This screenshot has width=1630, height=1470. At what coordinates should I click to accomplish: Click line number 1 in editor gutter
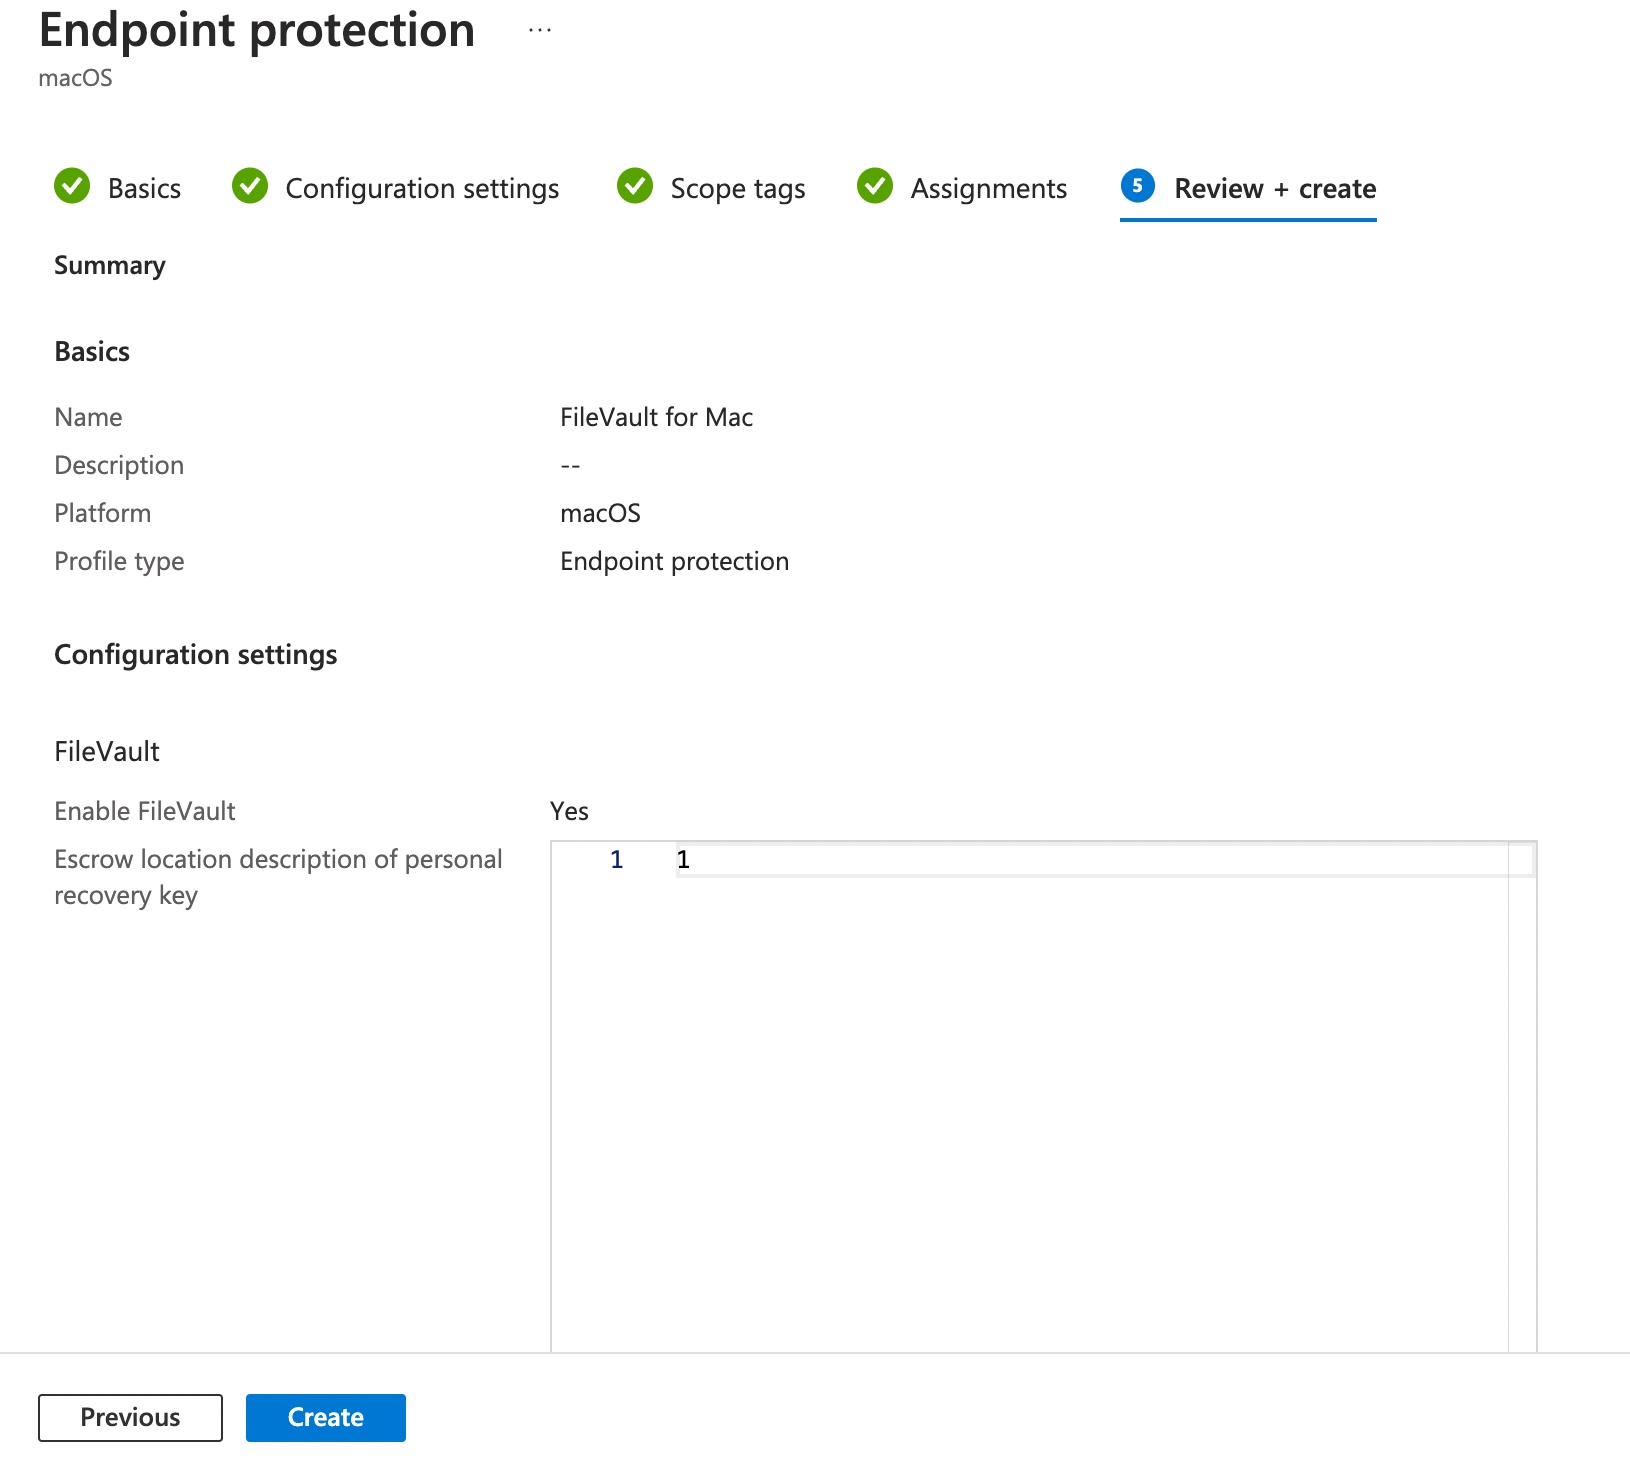(x=617, y=860)
